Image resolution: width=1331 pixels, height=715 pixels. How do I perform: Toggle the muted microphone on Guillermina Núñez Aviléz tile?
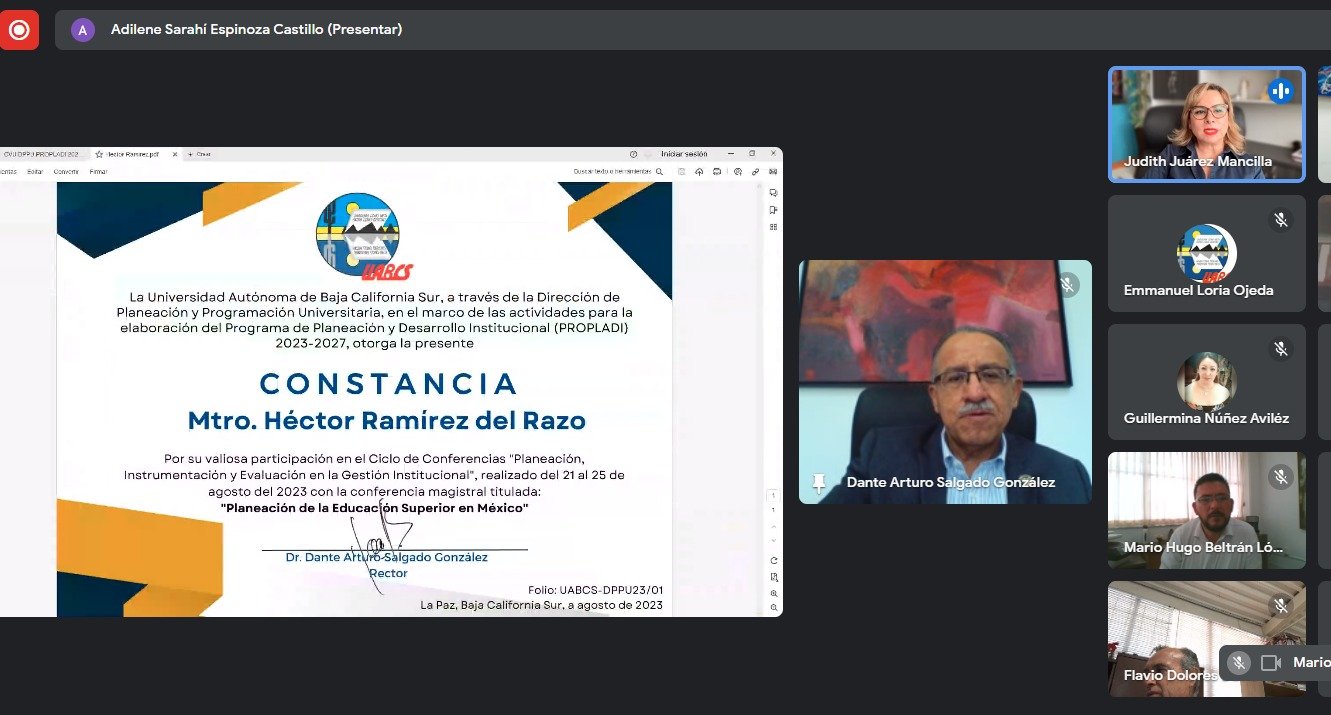(x=1280, y=349)
